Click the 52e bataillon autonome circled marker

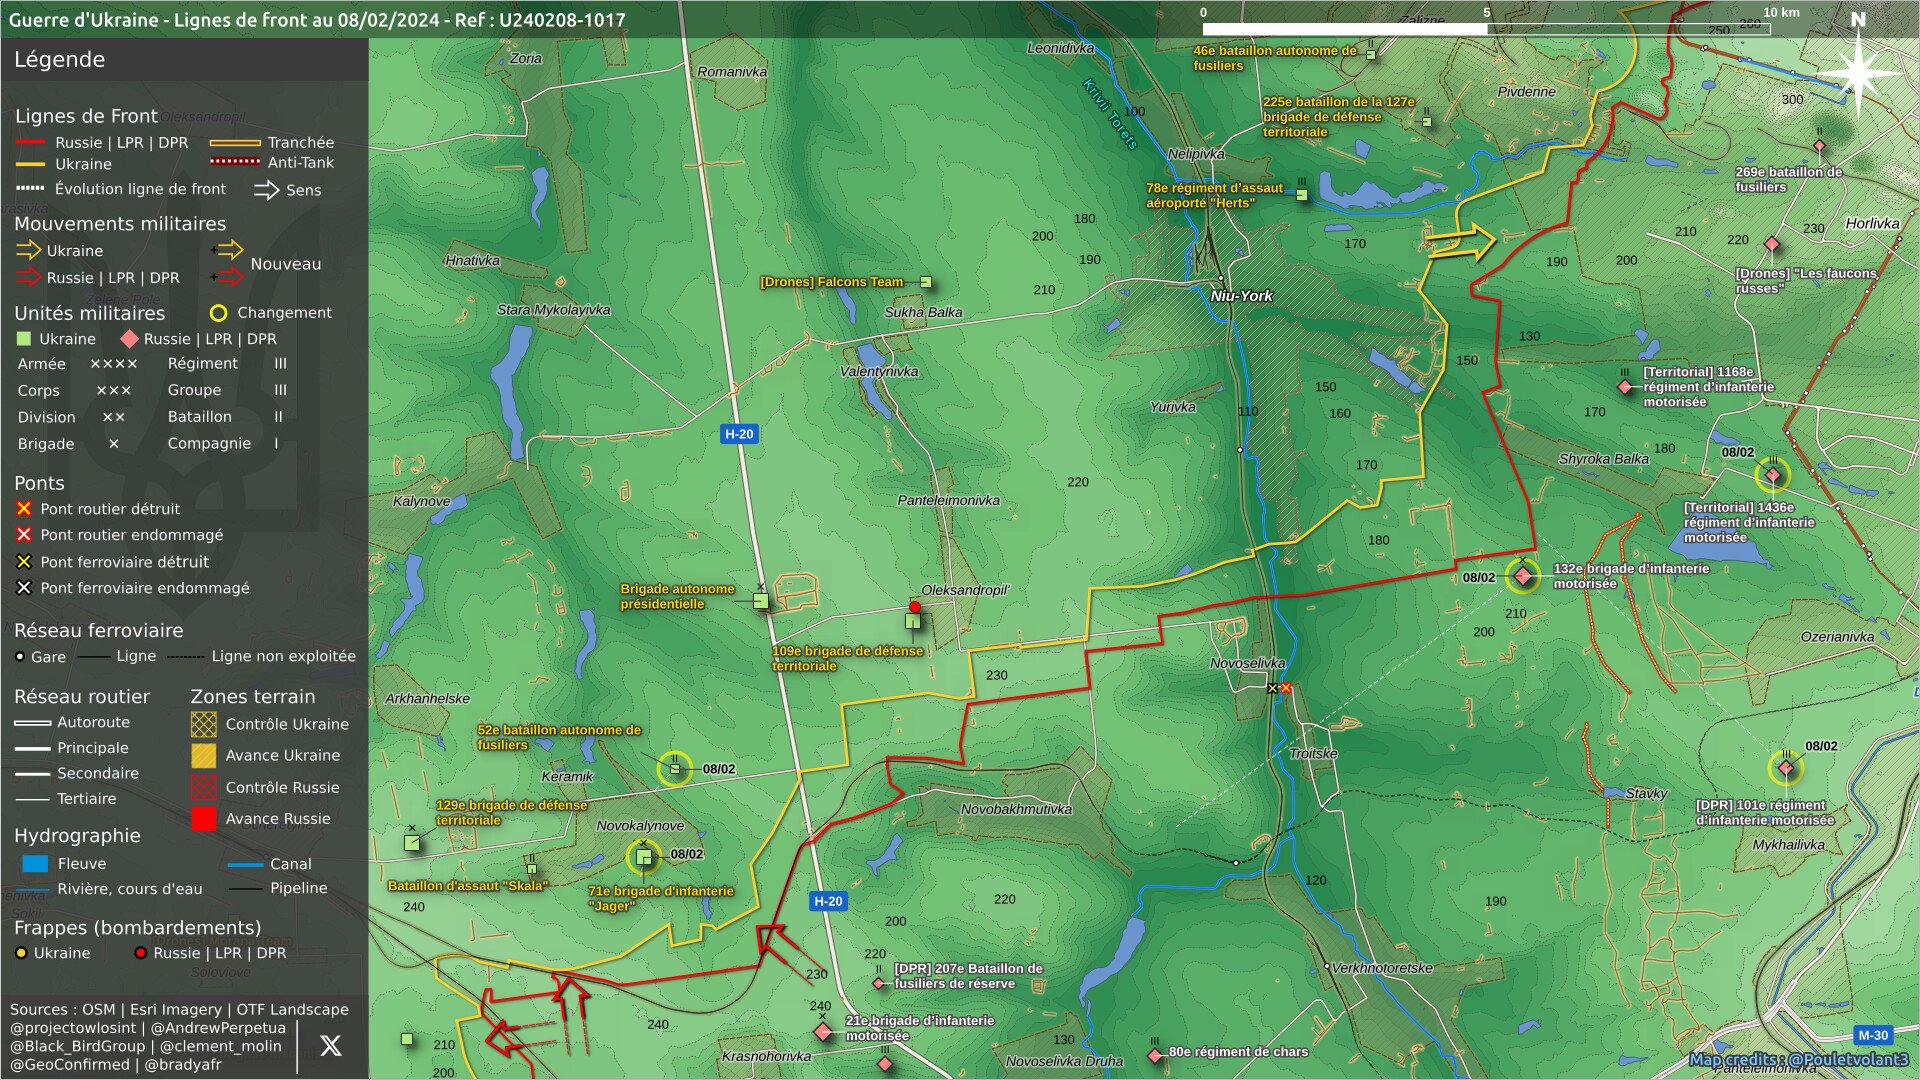tap(675, 769)
